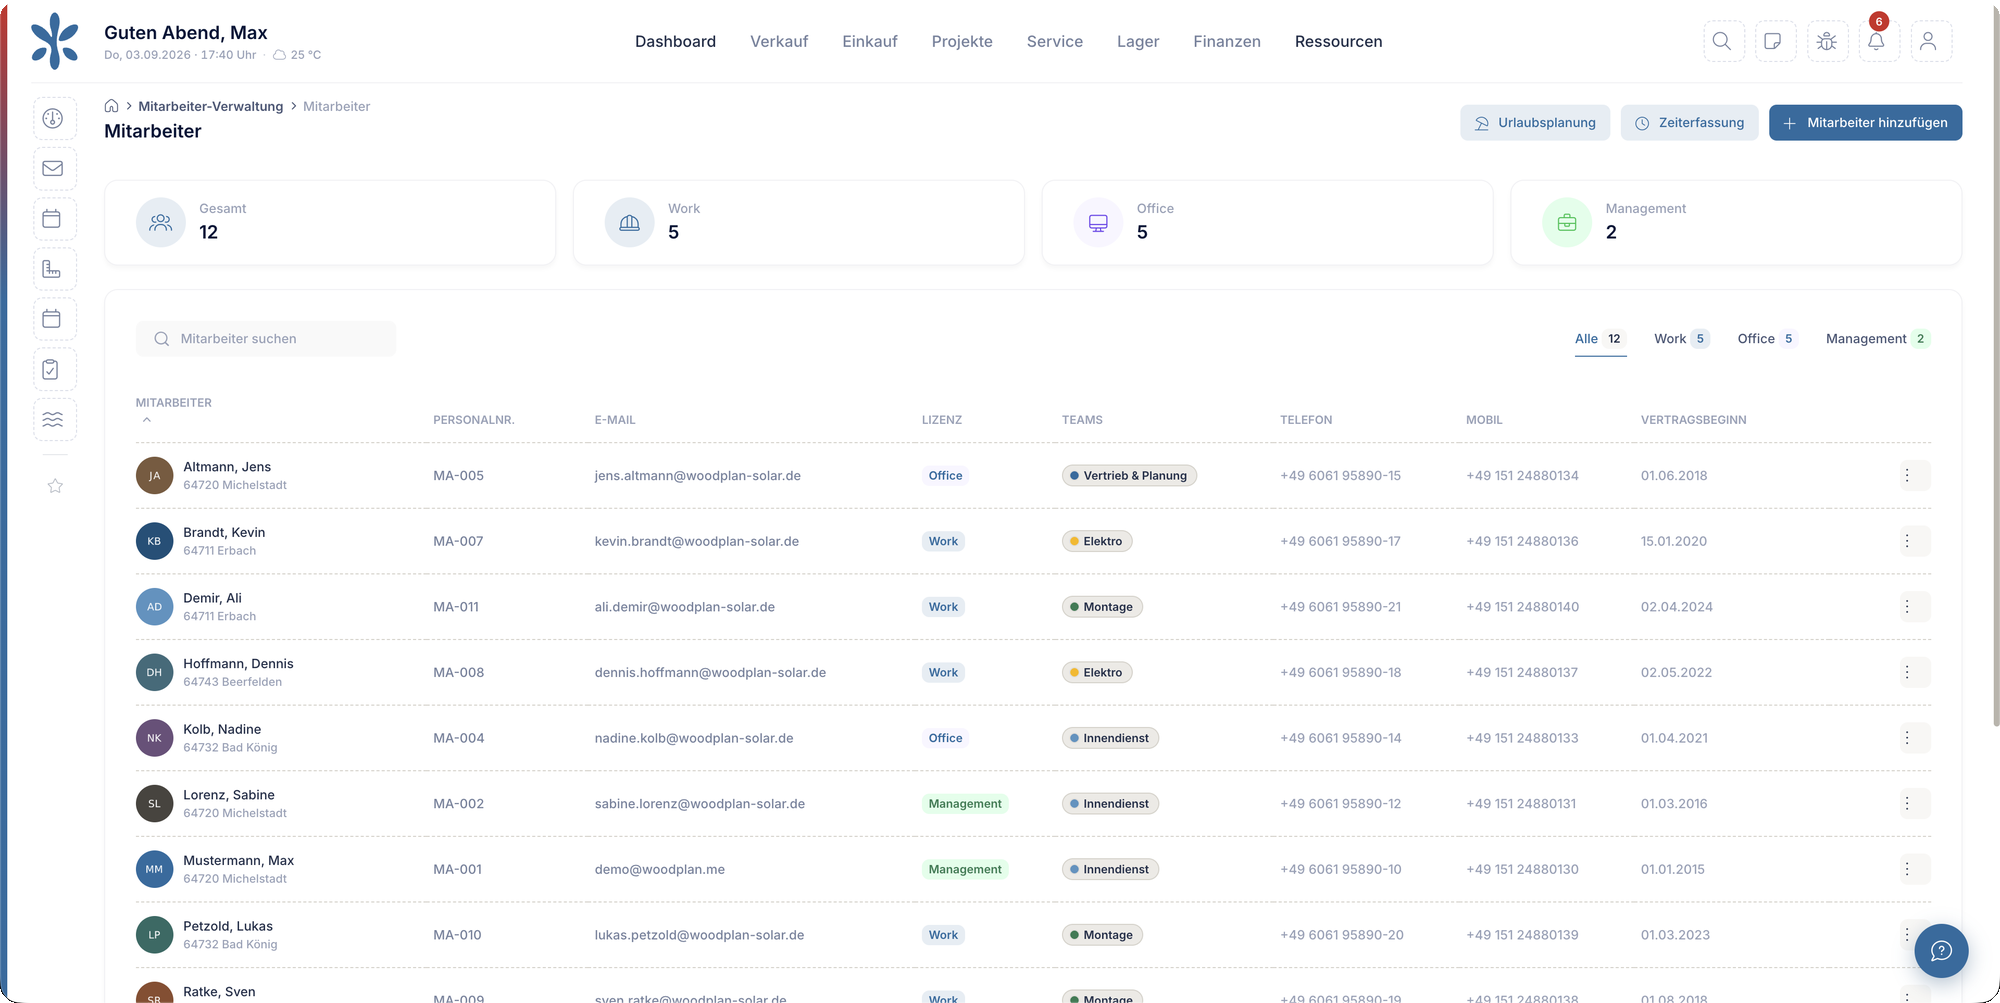Screen dimensions: 2000x1003
Task: Open the help chat bubble button
Action: (x=1941, y=951)
